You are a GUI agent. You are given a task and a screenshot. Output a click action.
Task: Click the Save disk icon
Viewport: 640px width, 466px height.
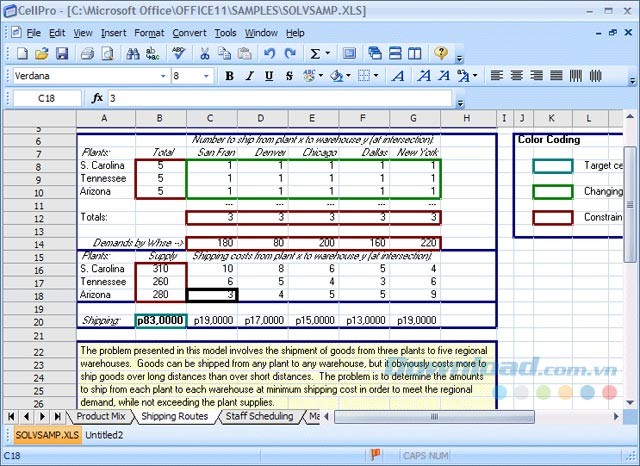[64, 54]
